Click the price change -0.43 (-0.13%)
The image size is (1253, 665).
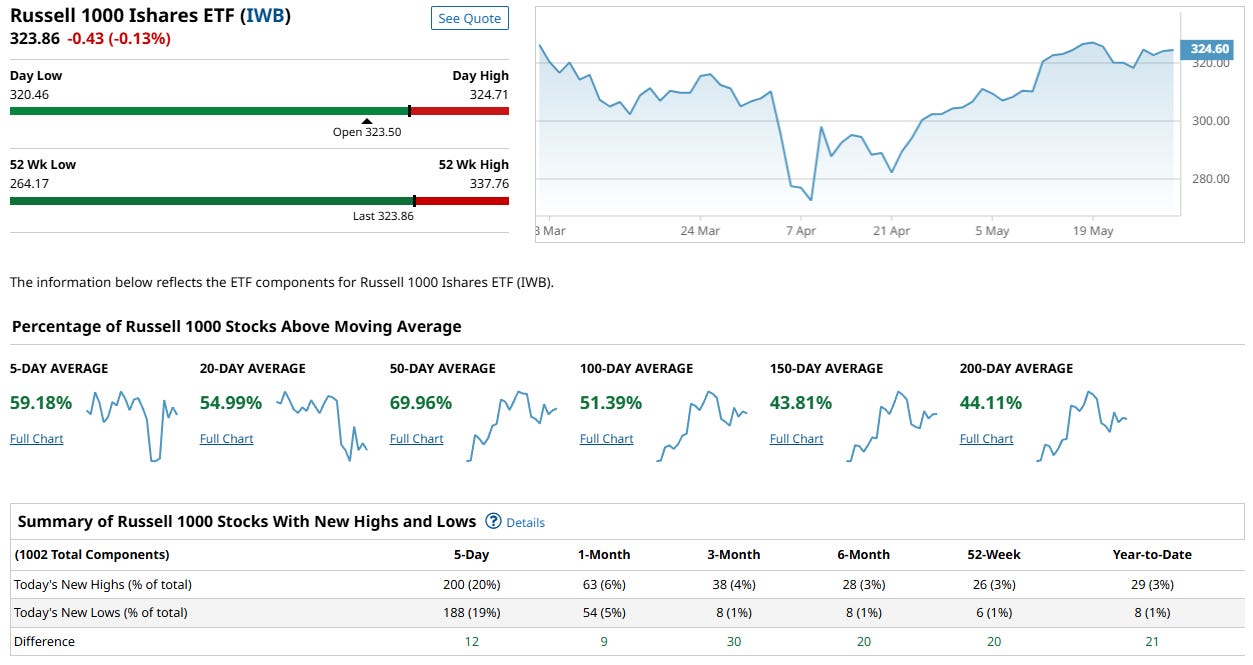click(x=119, y=39)
